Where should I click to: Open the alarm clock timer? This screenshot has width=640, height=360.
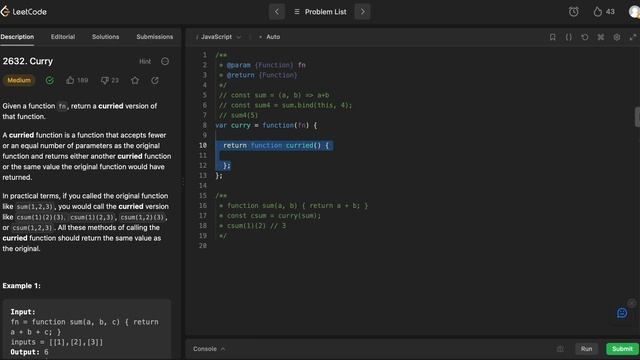coord(573,12)
